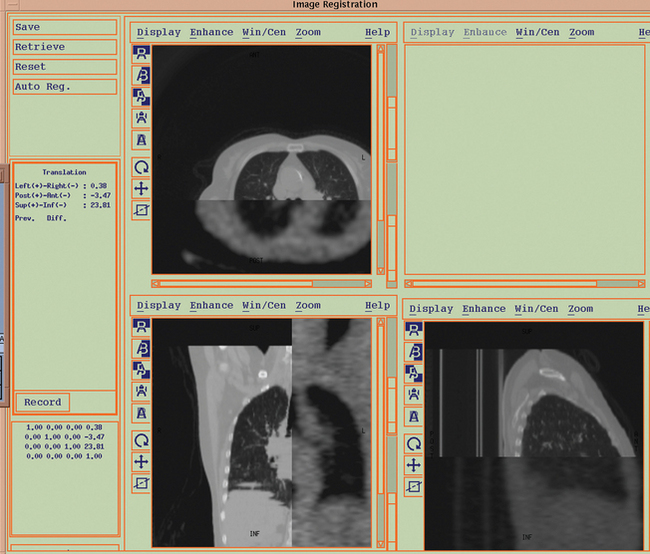This screenshot has width=650, height=554.
Task: Click the person icon in sagittal panel
Action: tap(414, 393)
